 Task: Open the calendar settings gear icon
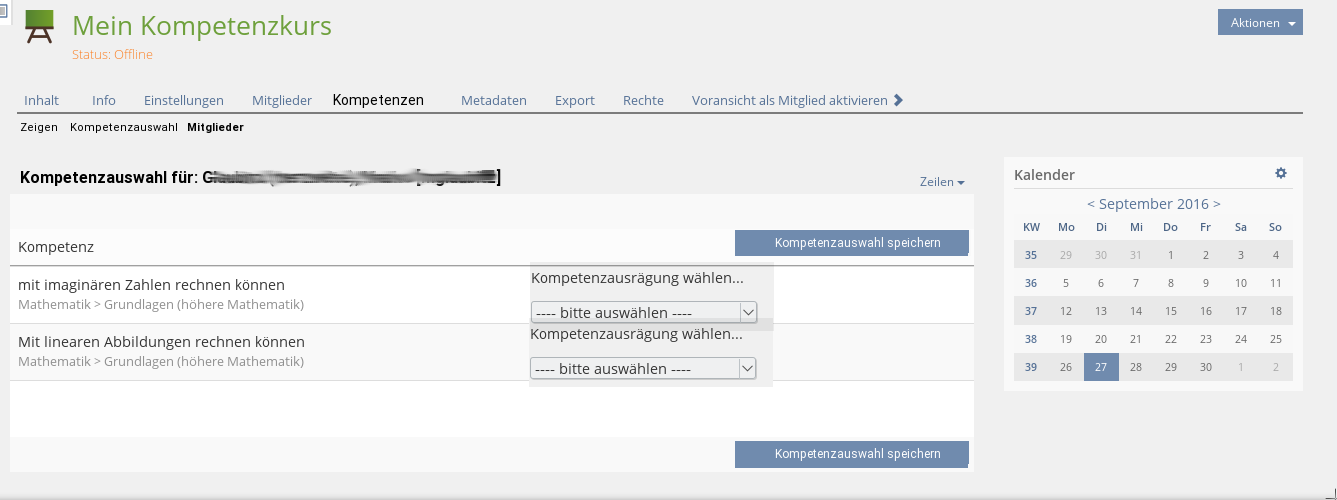tap(1281, 173)
